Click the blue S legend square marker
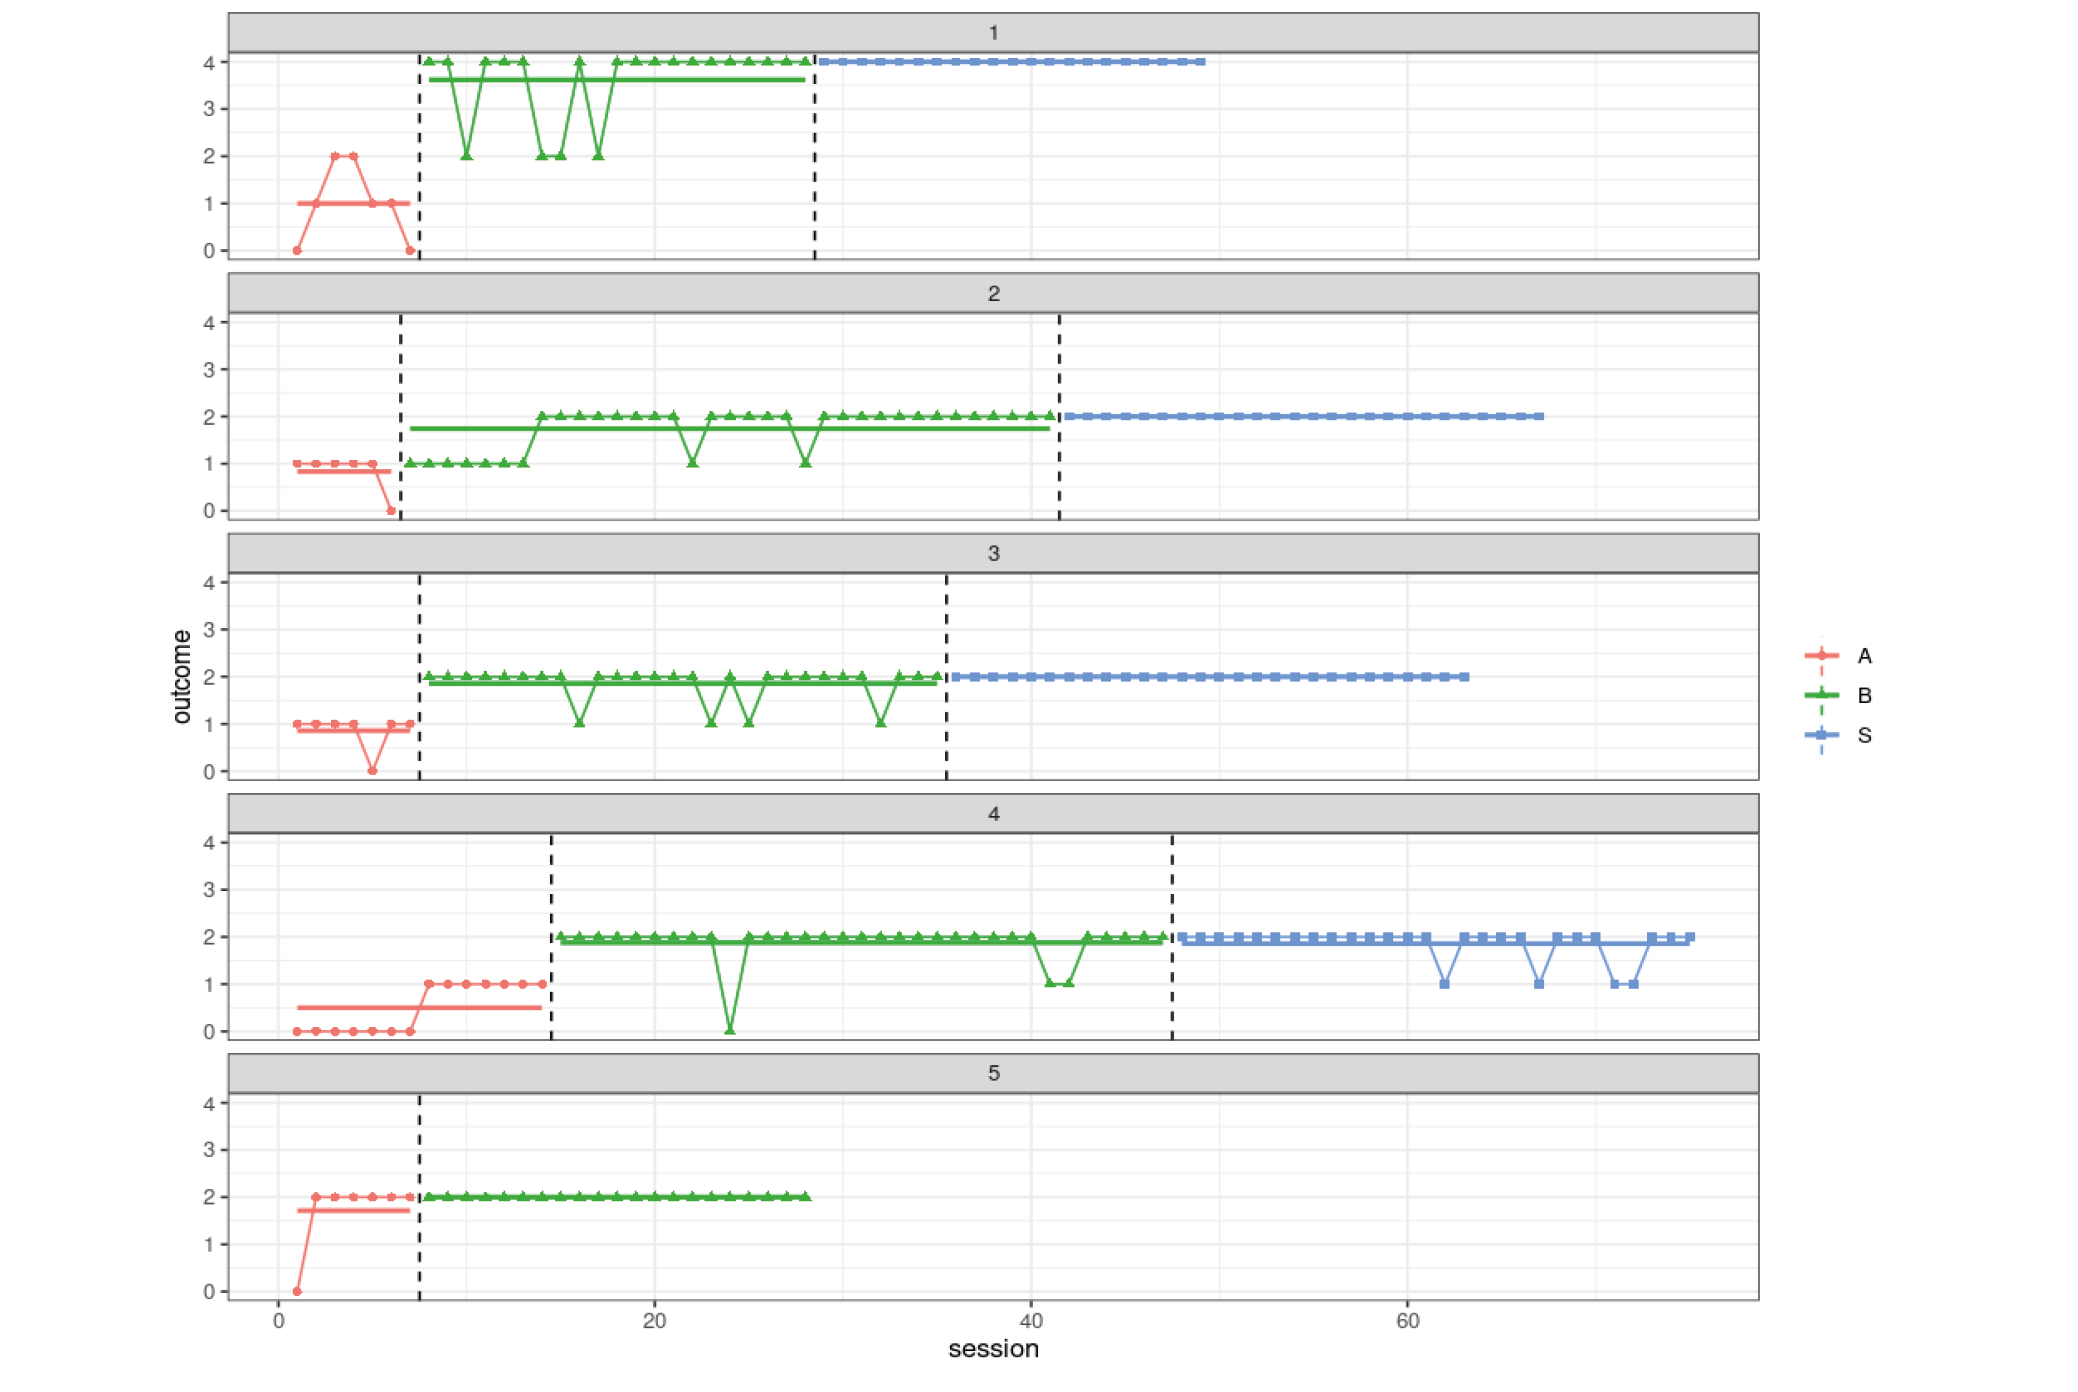 1821,735
